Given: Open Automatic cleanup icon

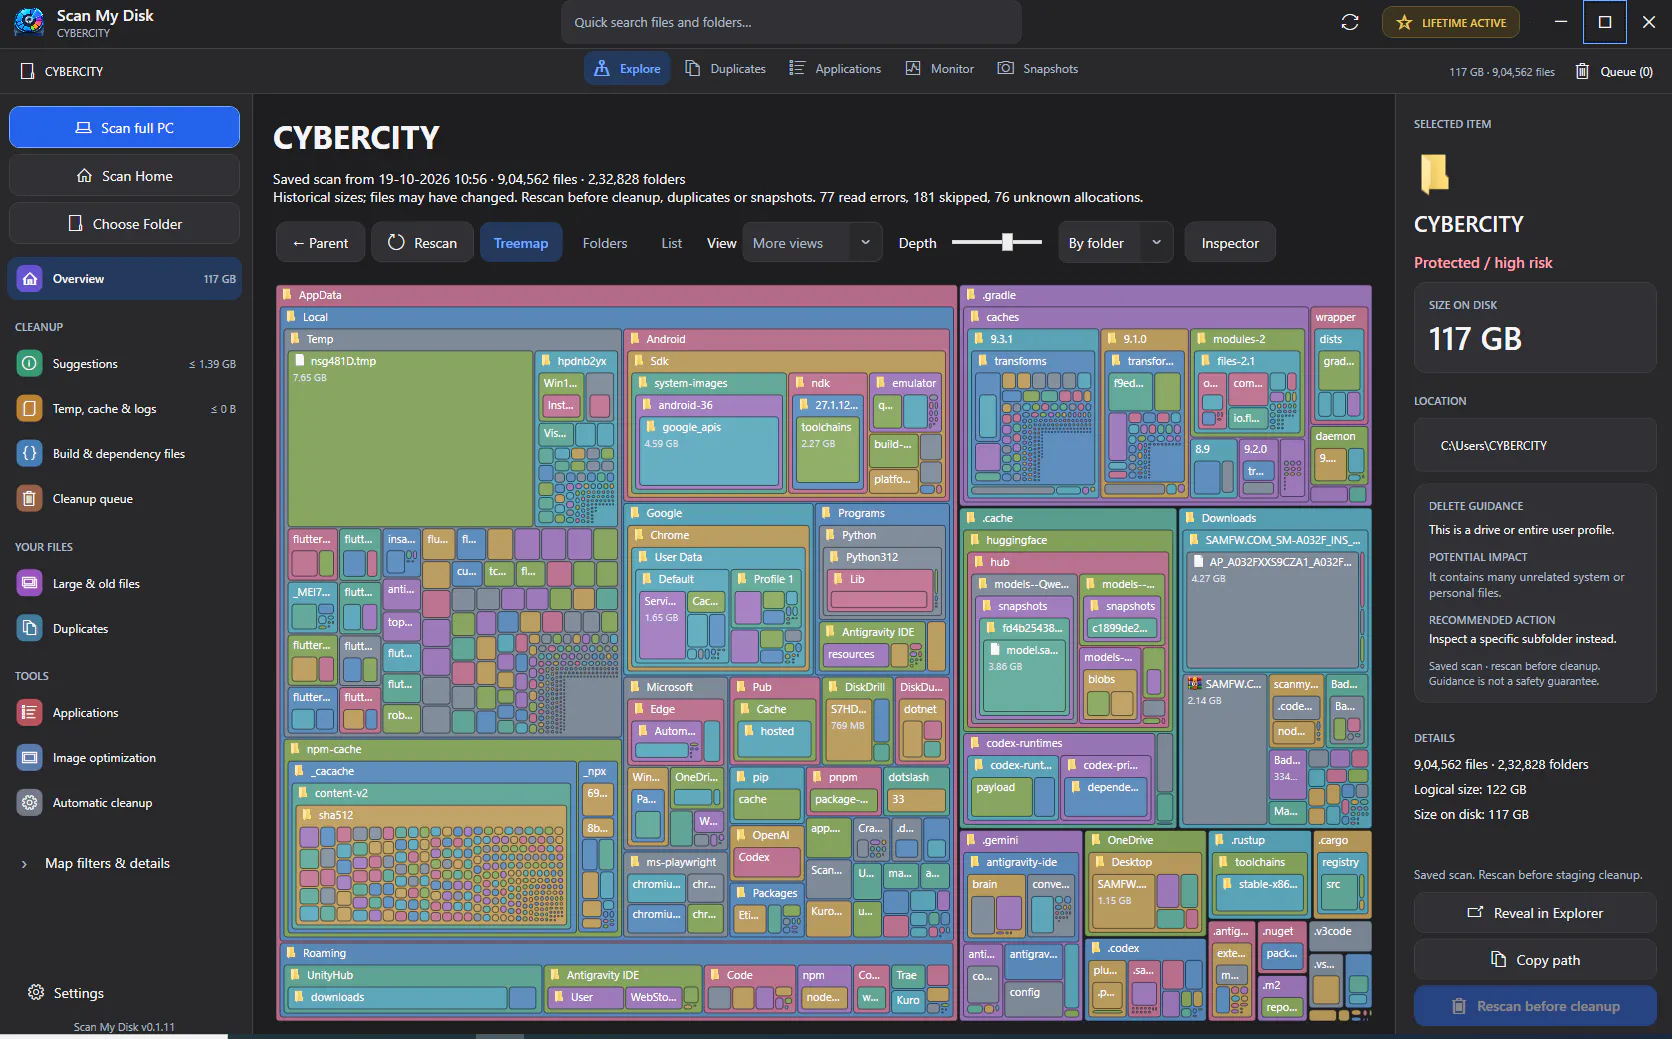Looking at the screenshot, I should pyautogui.click(x=30, y=803).
